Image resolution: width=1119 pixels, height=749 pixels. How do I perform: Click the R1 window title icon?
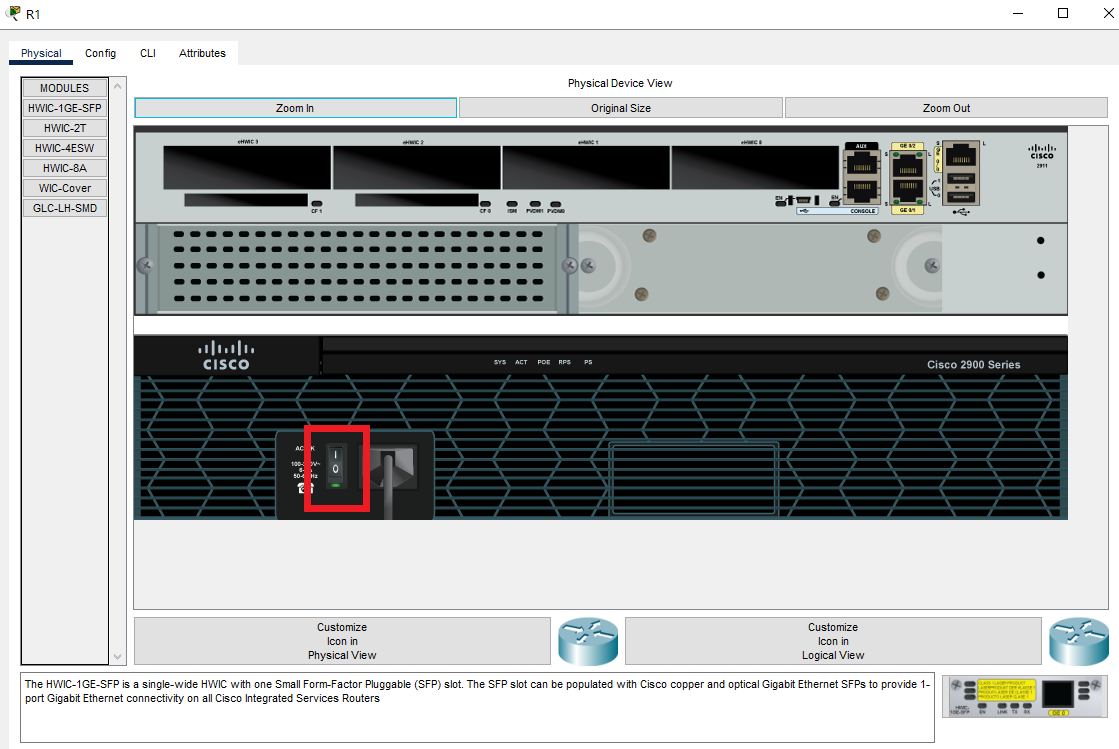point(13,13)
